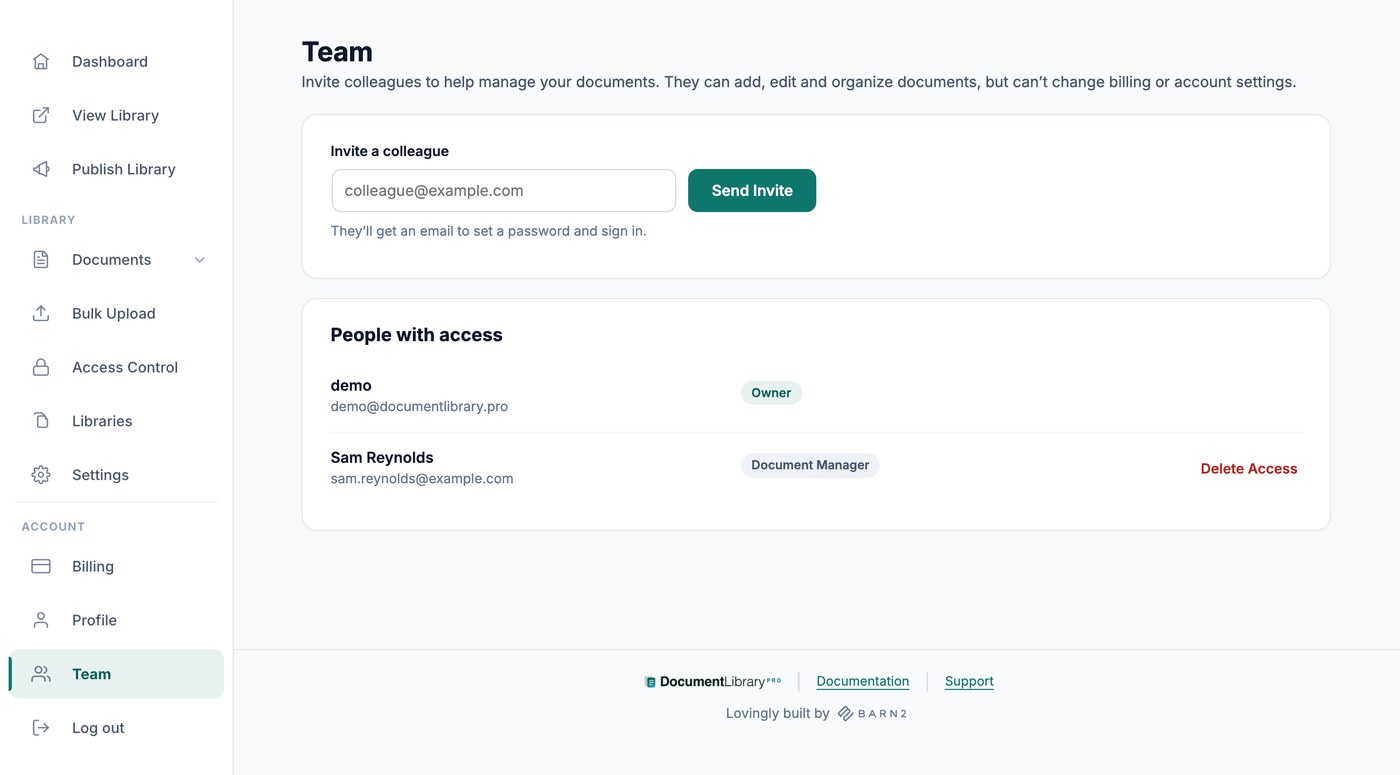Click the Bulk Upload arrow icon
The width and height of the screenshot is (1400, 775).
pos(41,314)
